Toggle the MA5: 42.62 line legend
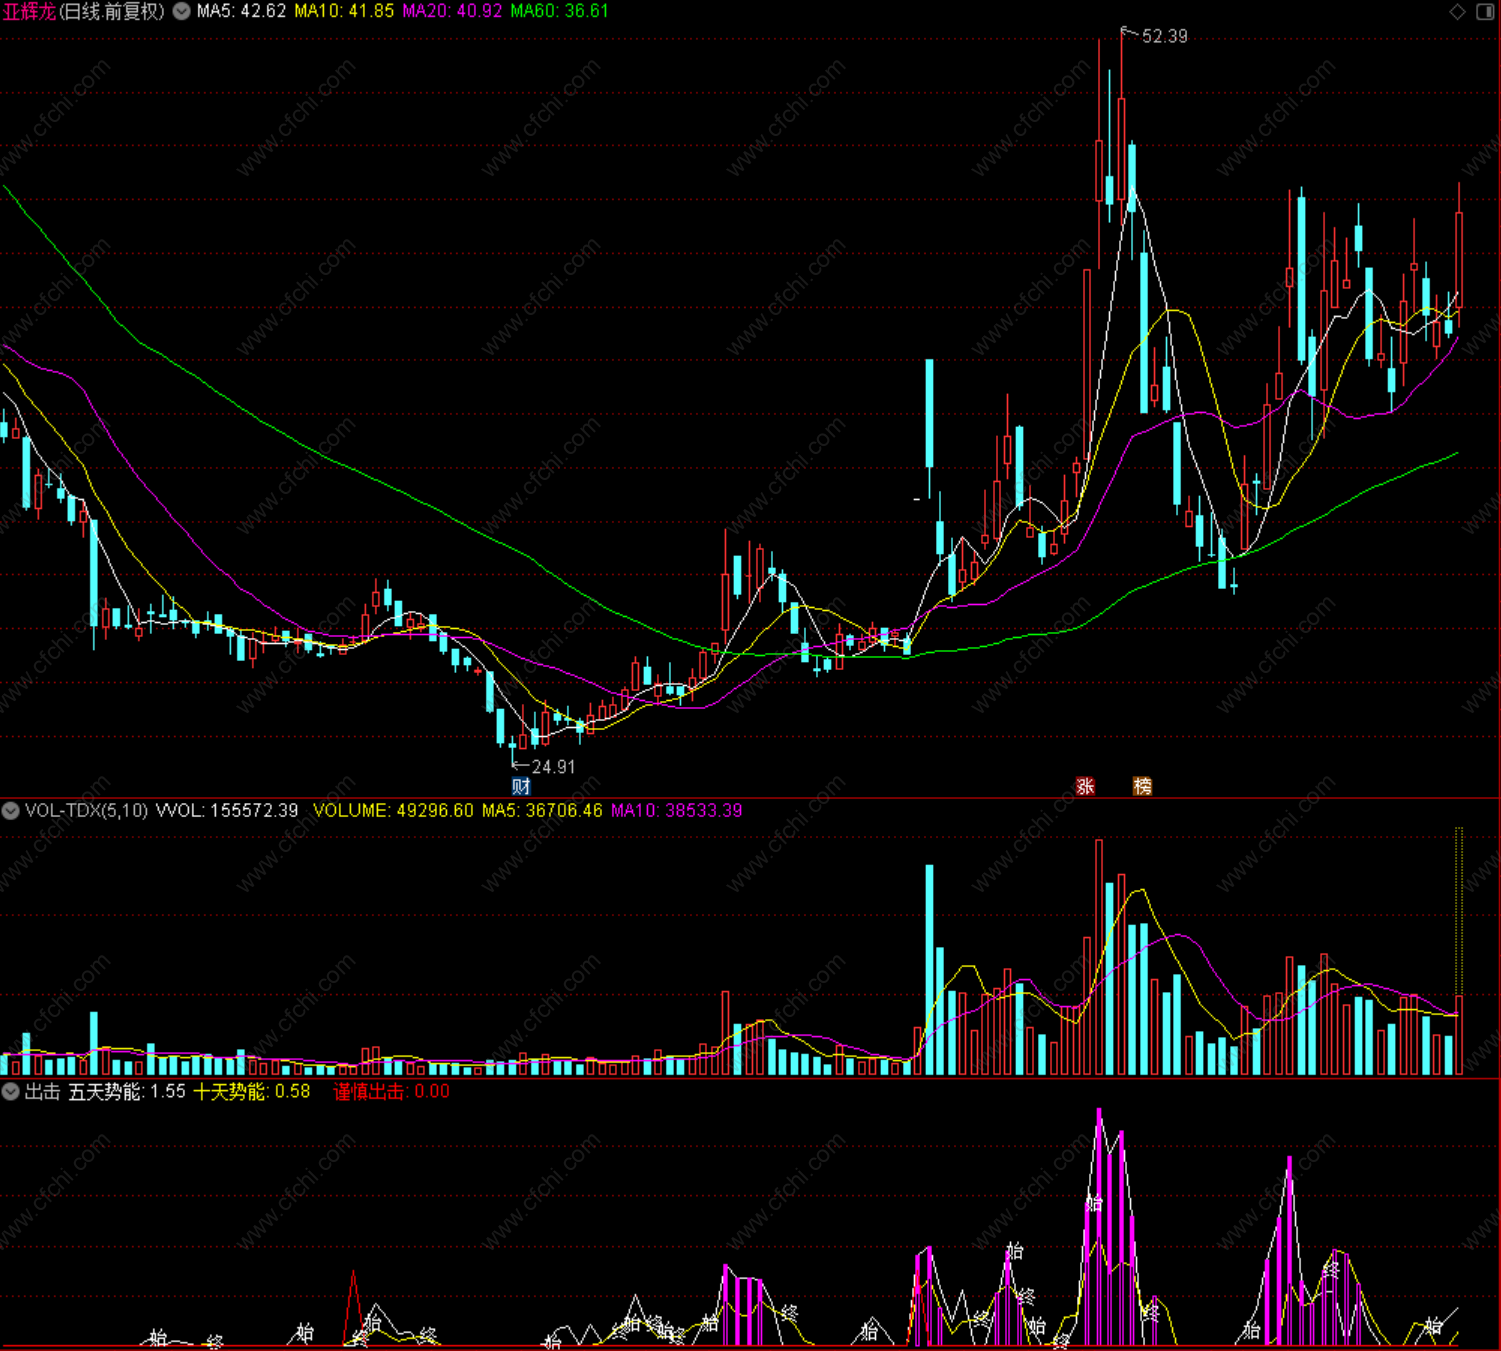 [x=241, y=12]
